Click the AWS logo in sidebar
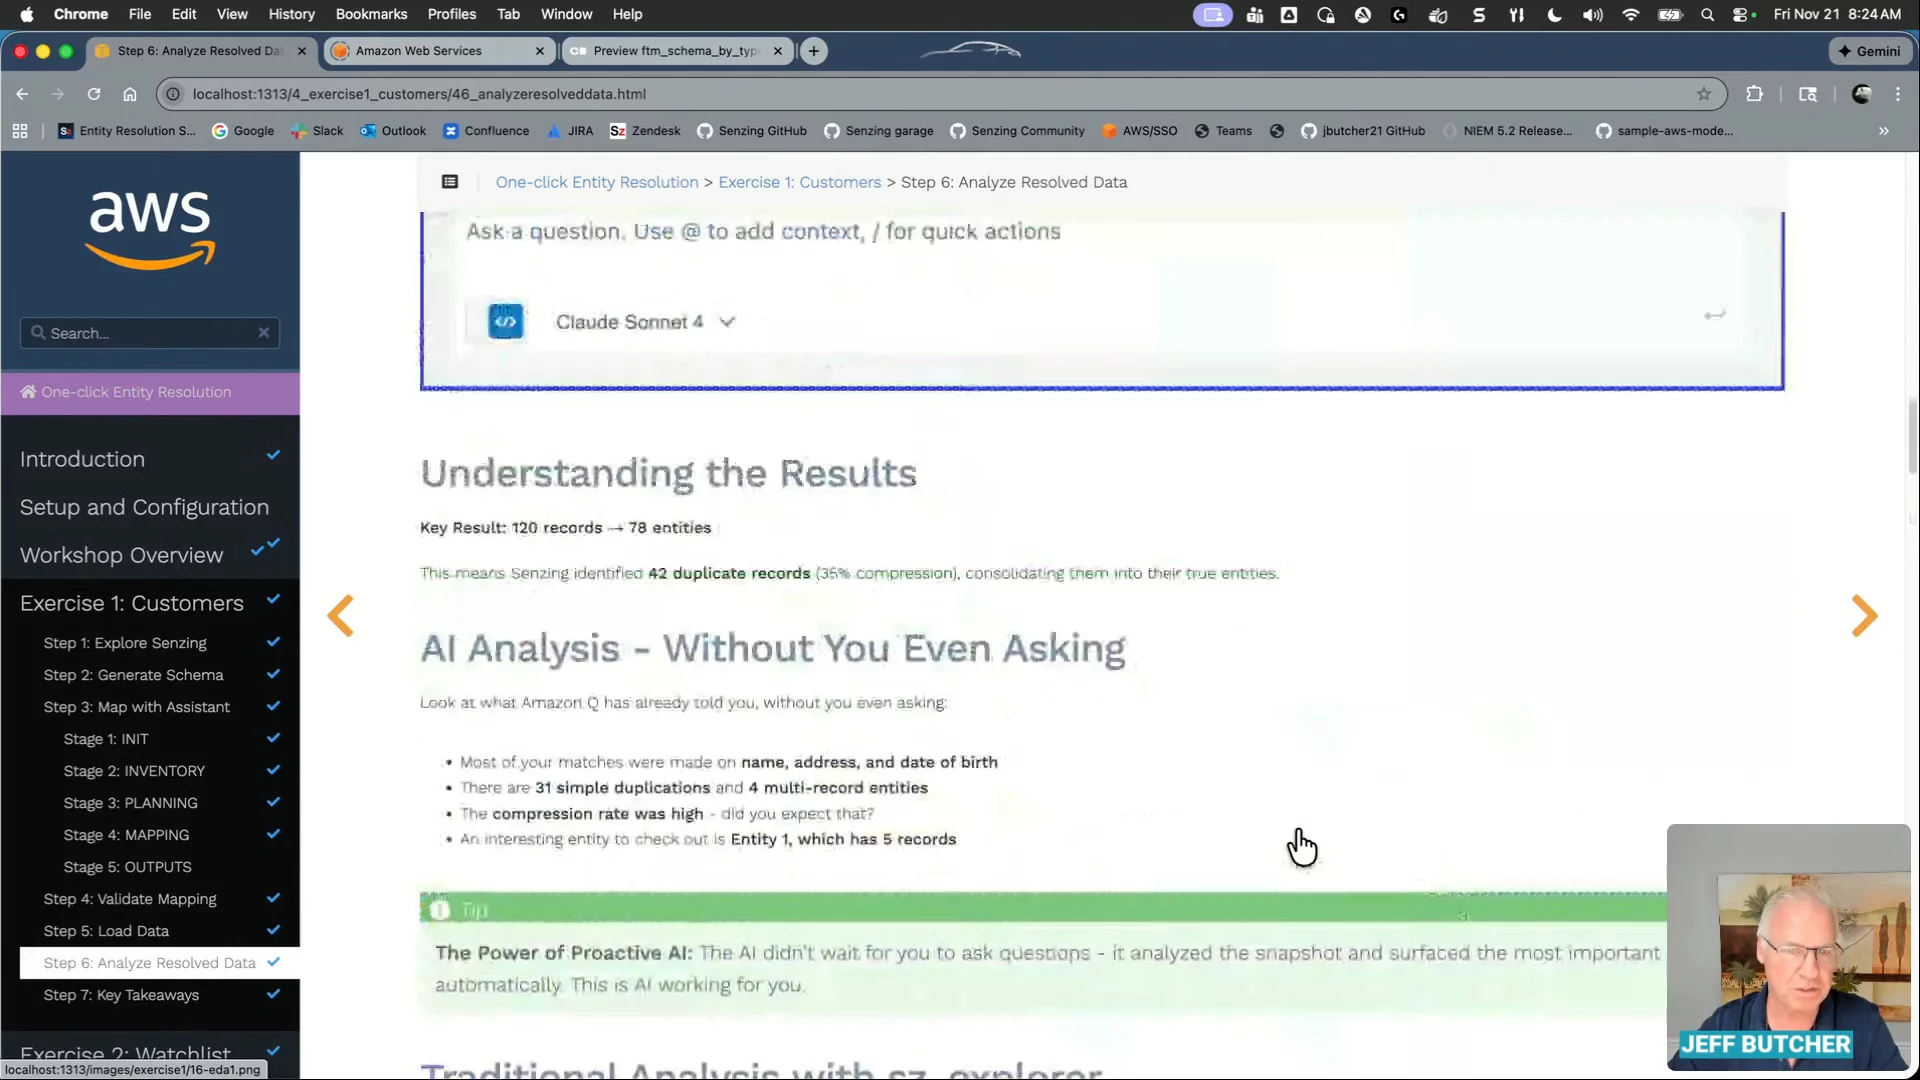1920x1080 pixels. [x=150, y=230]
